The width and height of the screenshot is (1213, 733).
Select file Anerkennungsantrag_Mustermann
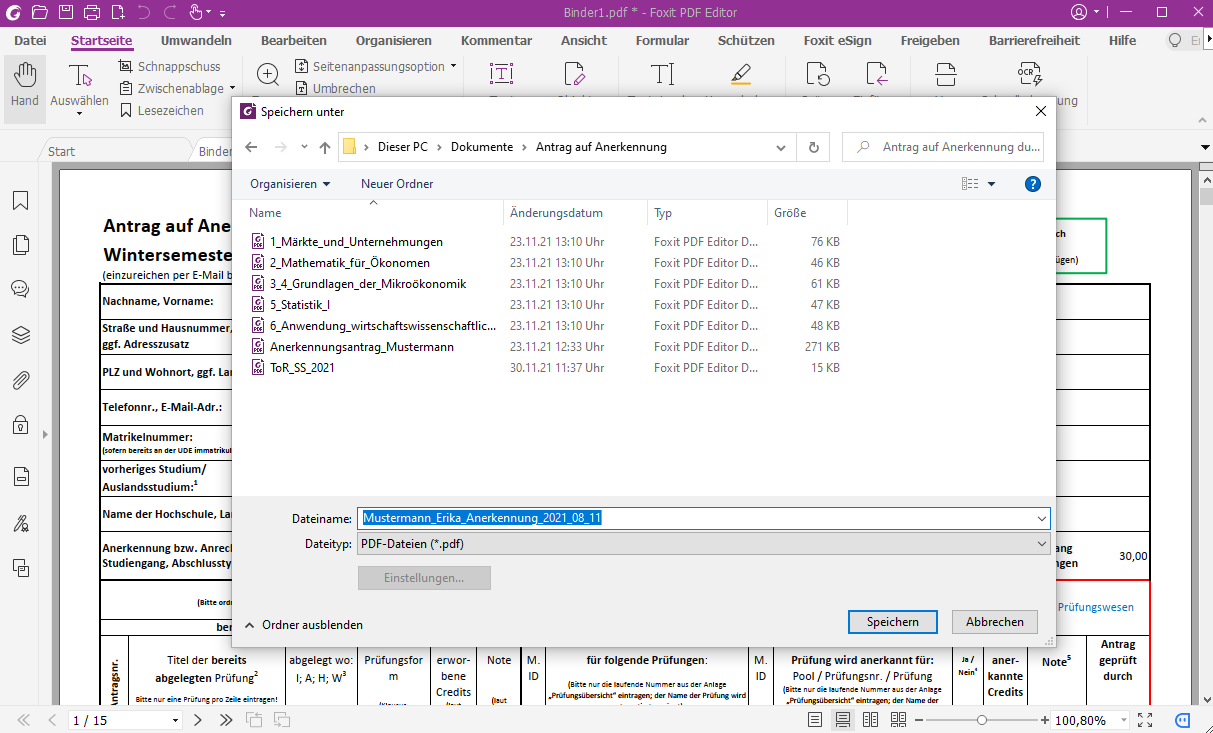pos(362,347)
